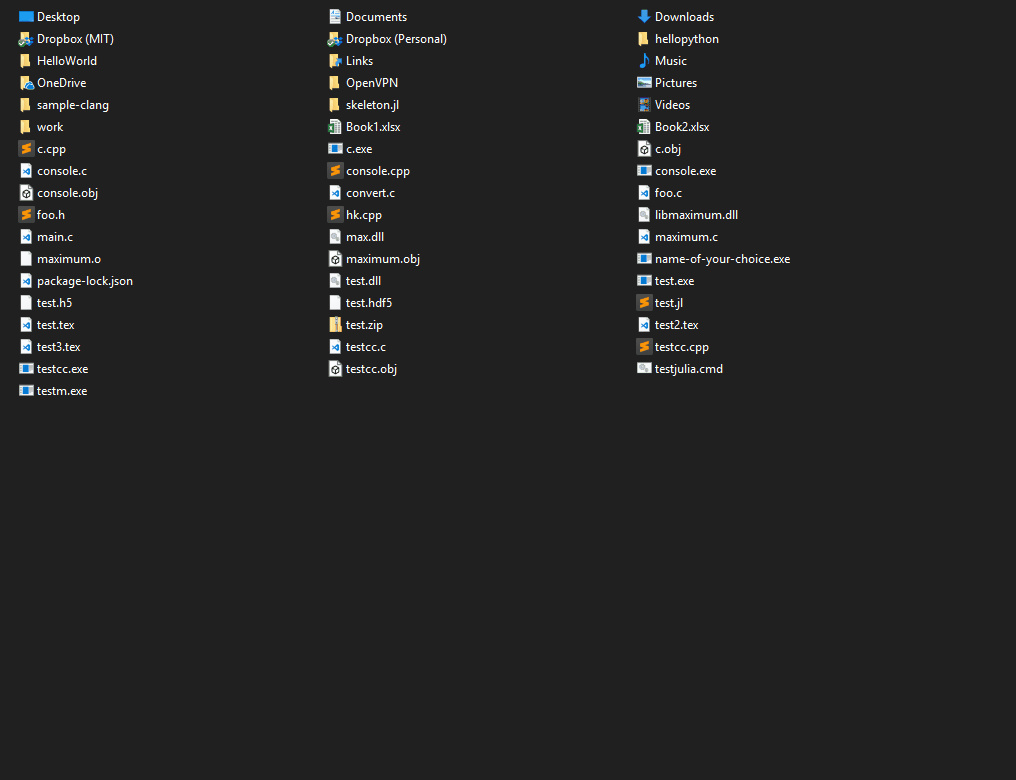Click the Sublime icon of test.jl
Viewport: 1016px width, 780px height.
pos(644,303)
